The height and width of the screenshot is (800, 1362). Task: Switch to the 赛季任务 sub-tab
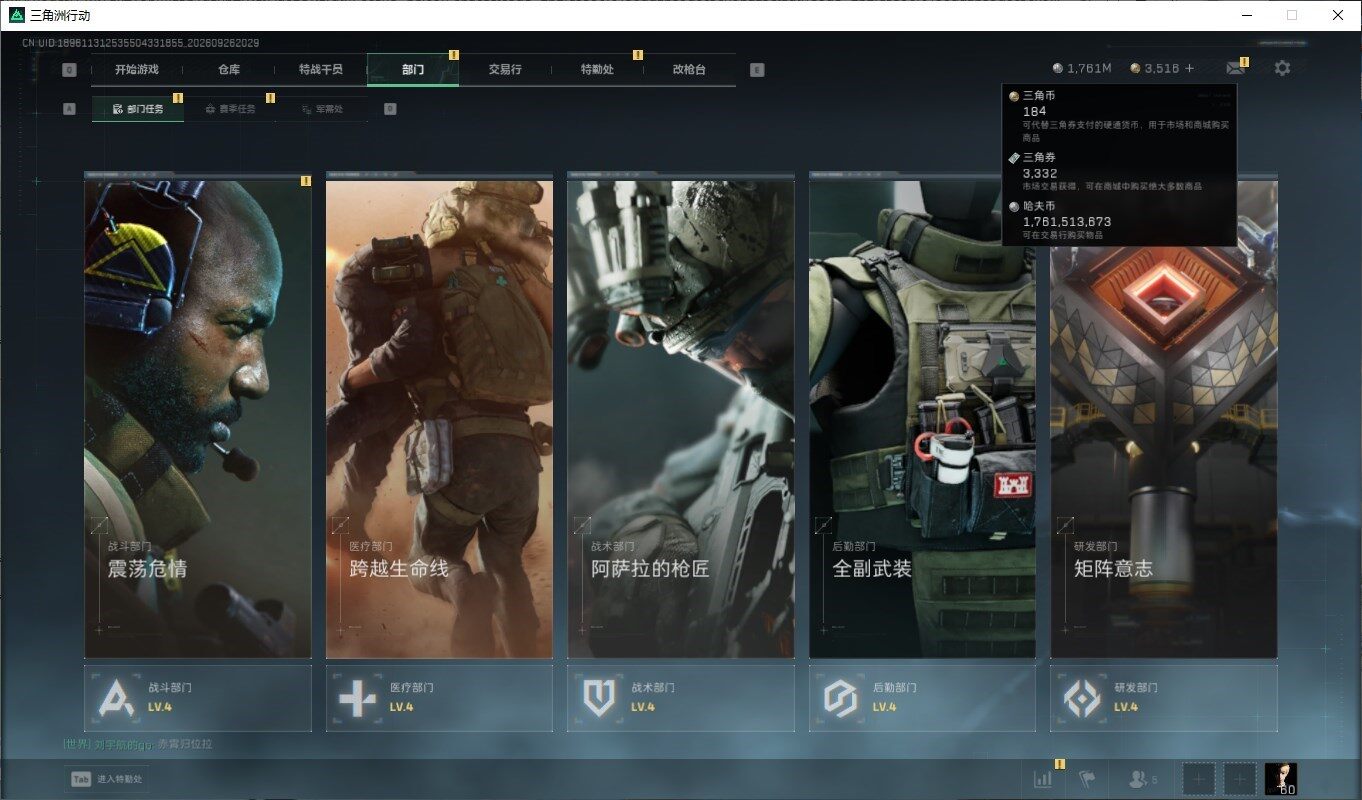tap(230, 109)
